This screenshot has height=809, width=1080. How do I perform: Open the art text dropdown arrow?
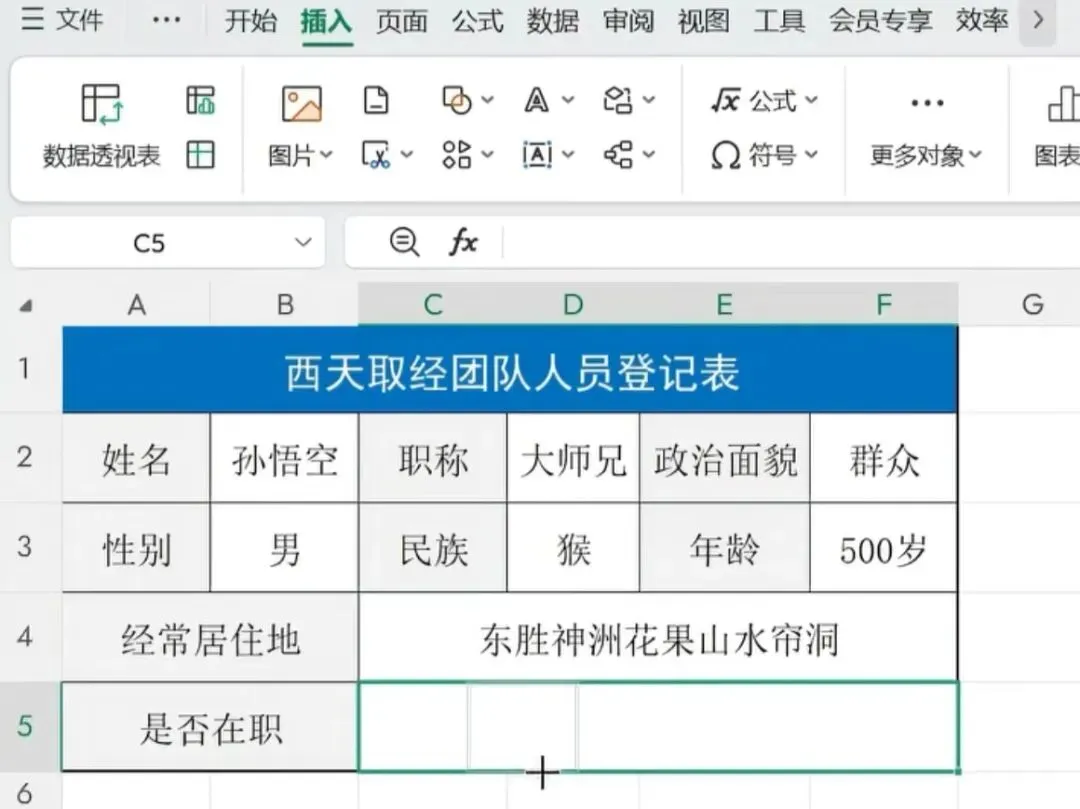click(x=568, y=100)
